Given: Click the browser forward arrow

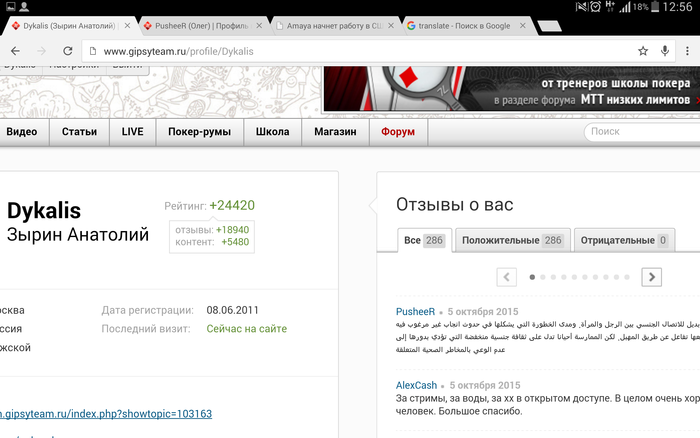Looking at the screenshot, I should 41,51.
